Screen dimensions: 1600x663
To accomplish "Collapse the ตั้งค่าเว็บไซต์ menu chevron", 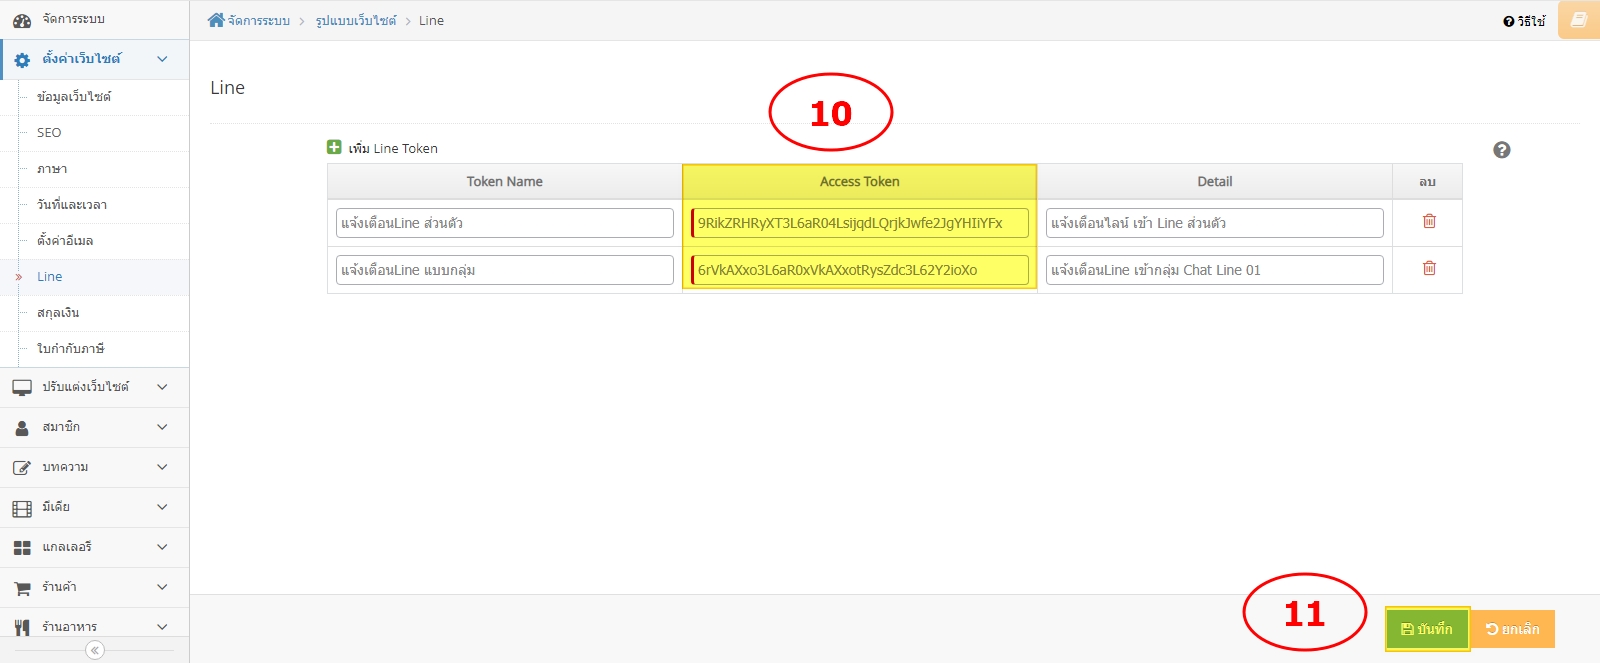I will [x=162, y=59].
